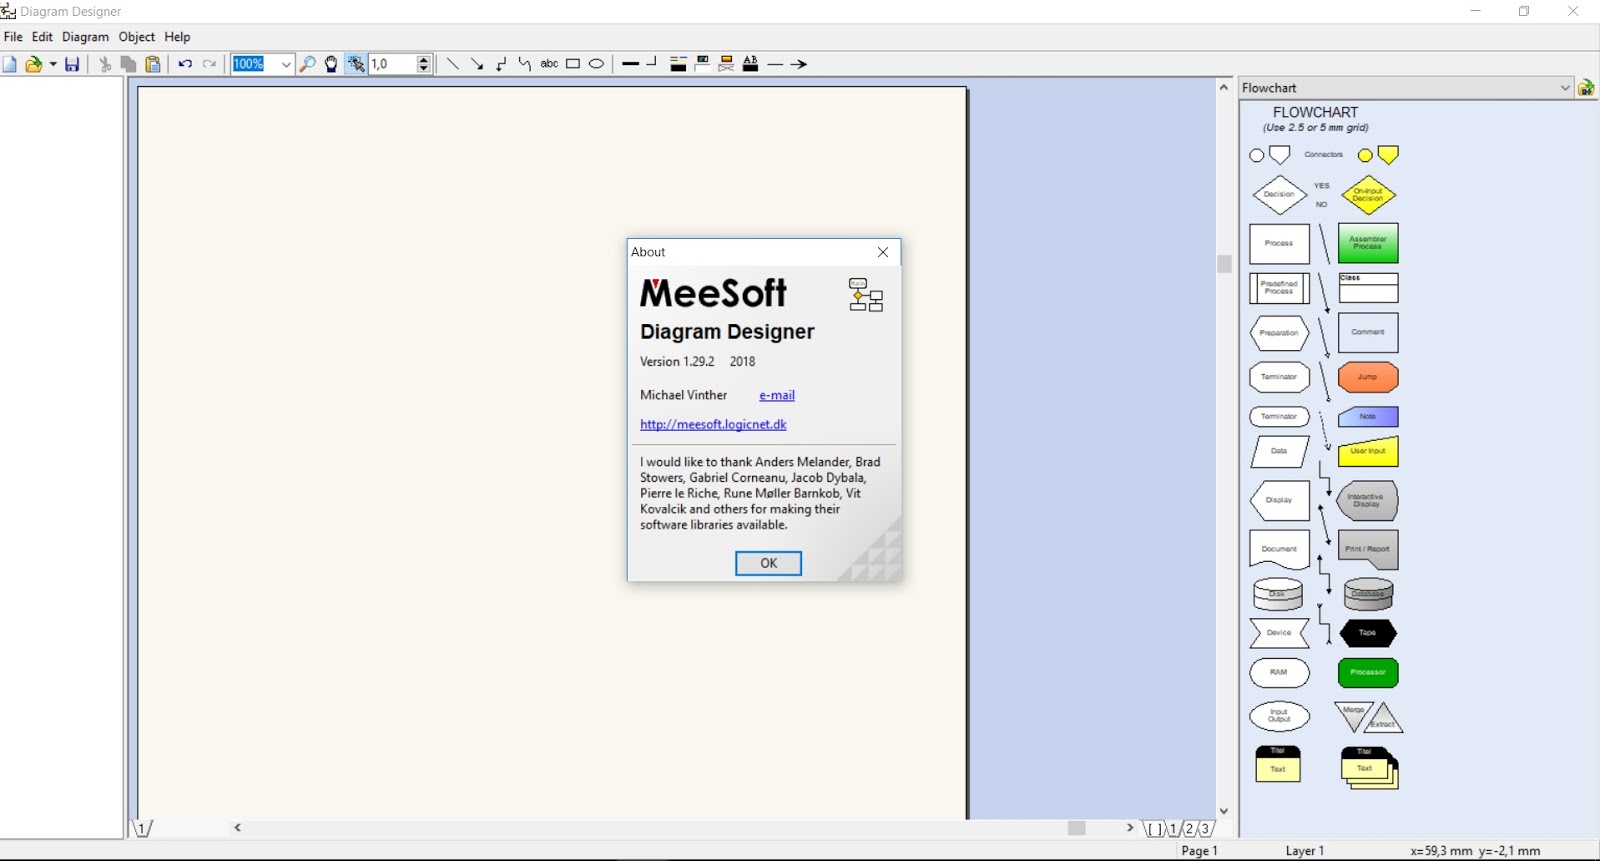Image resolution: width=1600 pixels, height=861 pixels.
Task: Click the grid size field showing 1,0
Action: (392, 64)
